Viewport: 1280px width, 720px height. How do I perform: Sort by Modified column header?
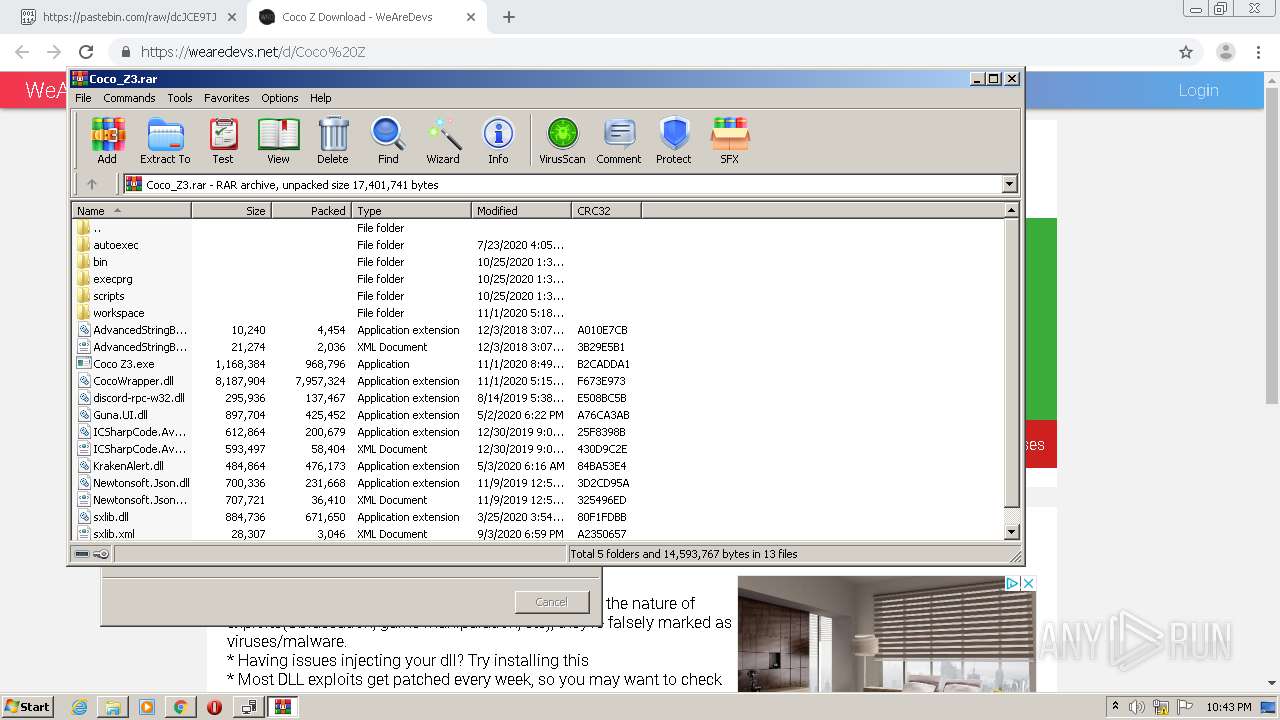point(521,210)
